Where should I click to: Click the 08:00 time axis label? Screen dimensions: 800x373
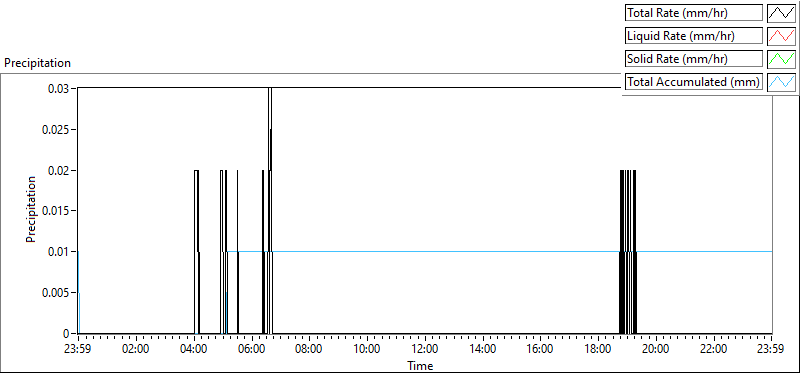coord(309,350)
